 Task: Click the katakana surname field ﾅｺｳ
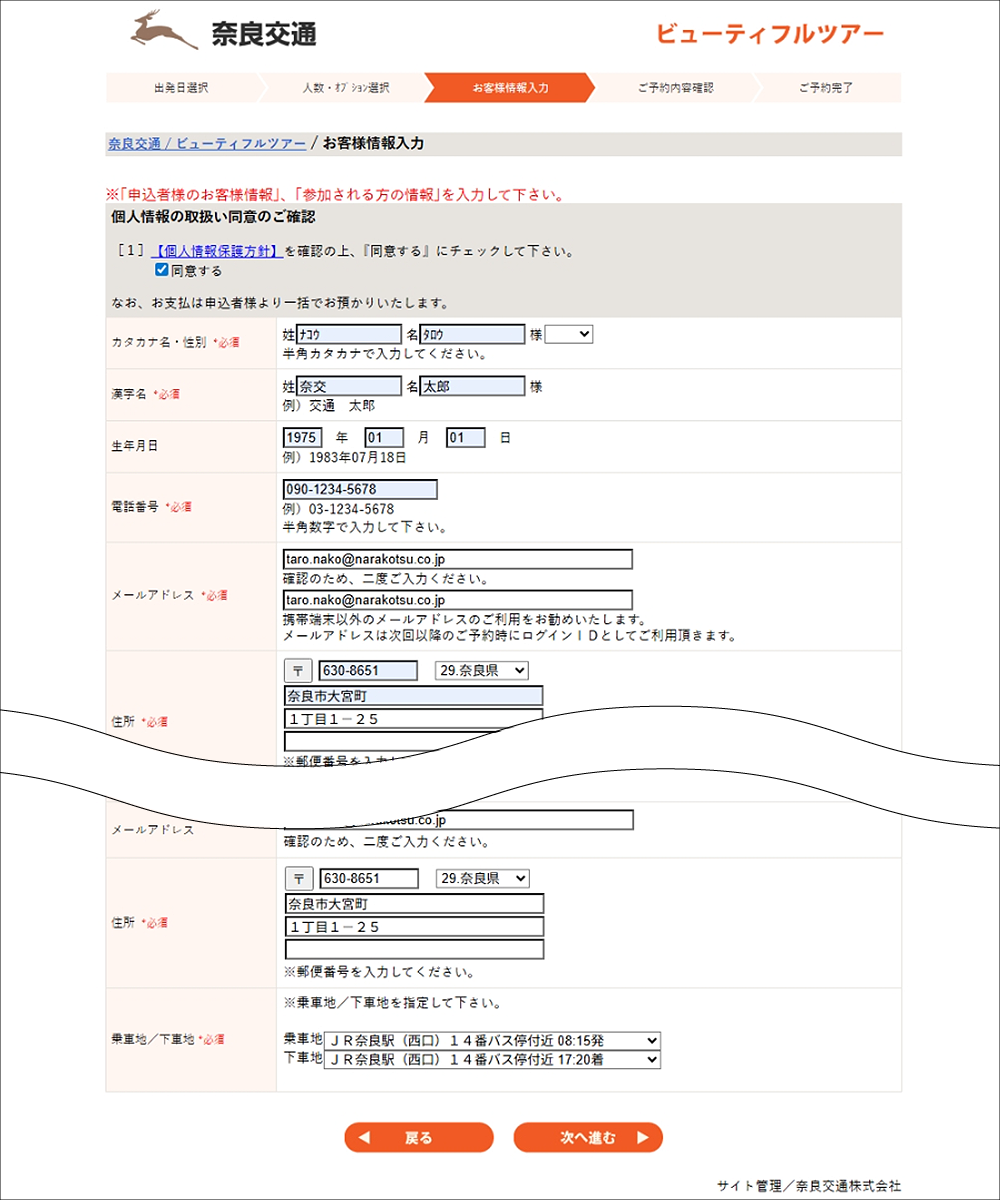click(x=348, y=334)
